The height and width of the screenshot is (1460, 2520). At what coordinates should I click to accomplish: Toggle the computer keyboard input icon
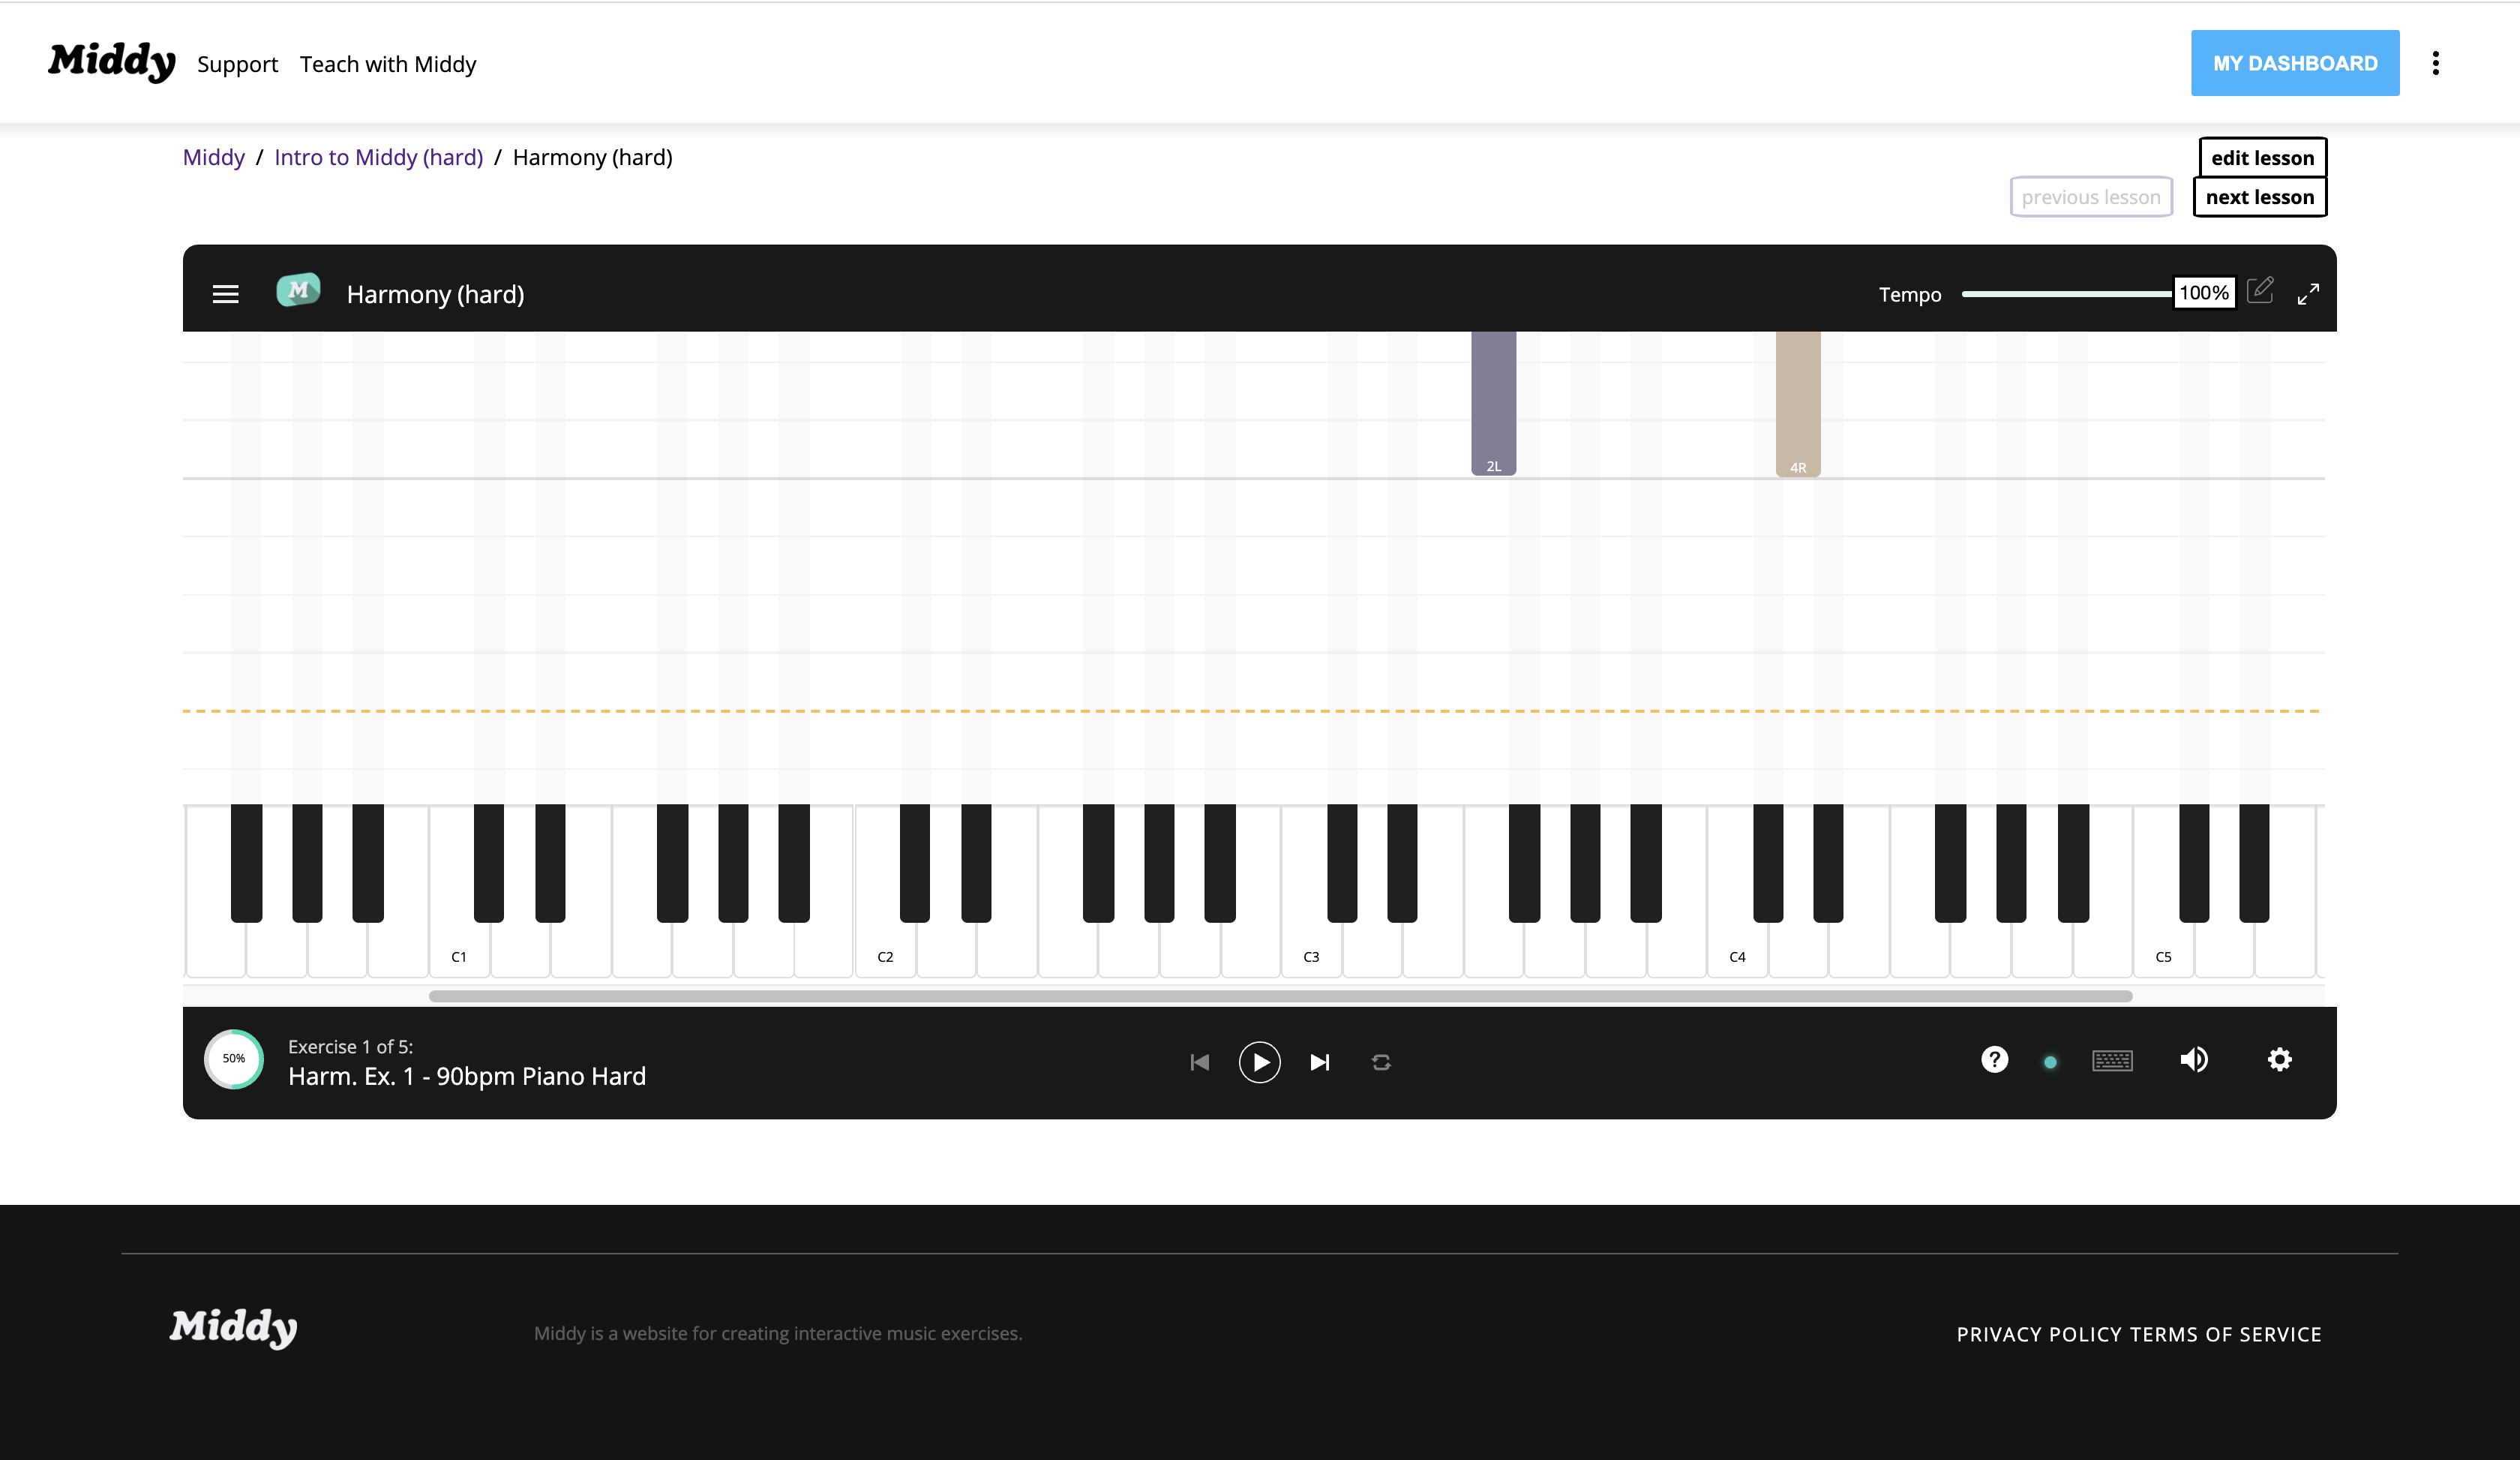click(x=2112, y=1061)
